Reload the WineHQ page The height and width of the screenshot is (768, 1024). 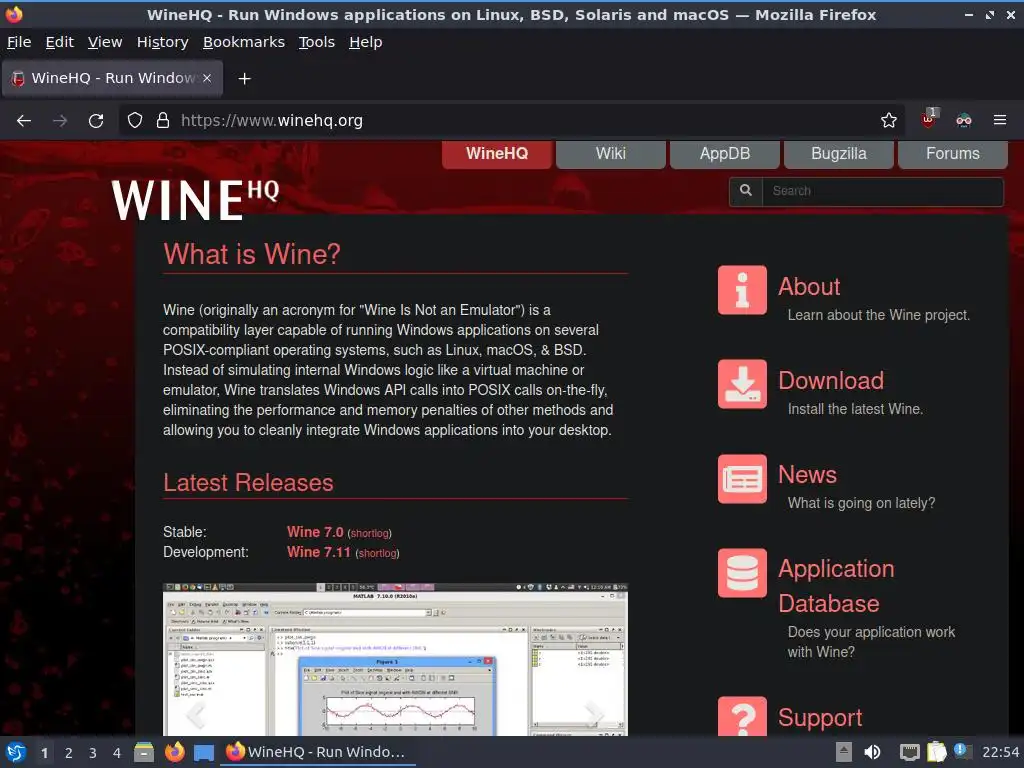pos(96,121)
